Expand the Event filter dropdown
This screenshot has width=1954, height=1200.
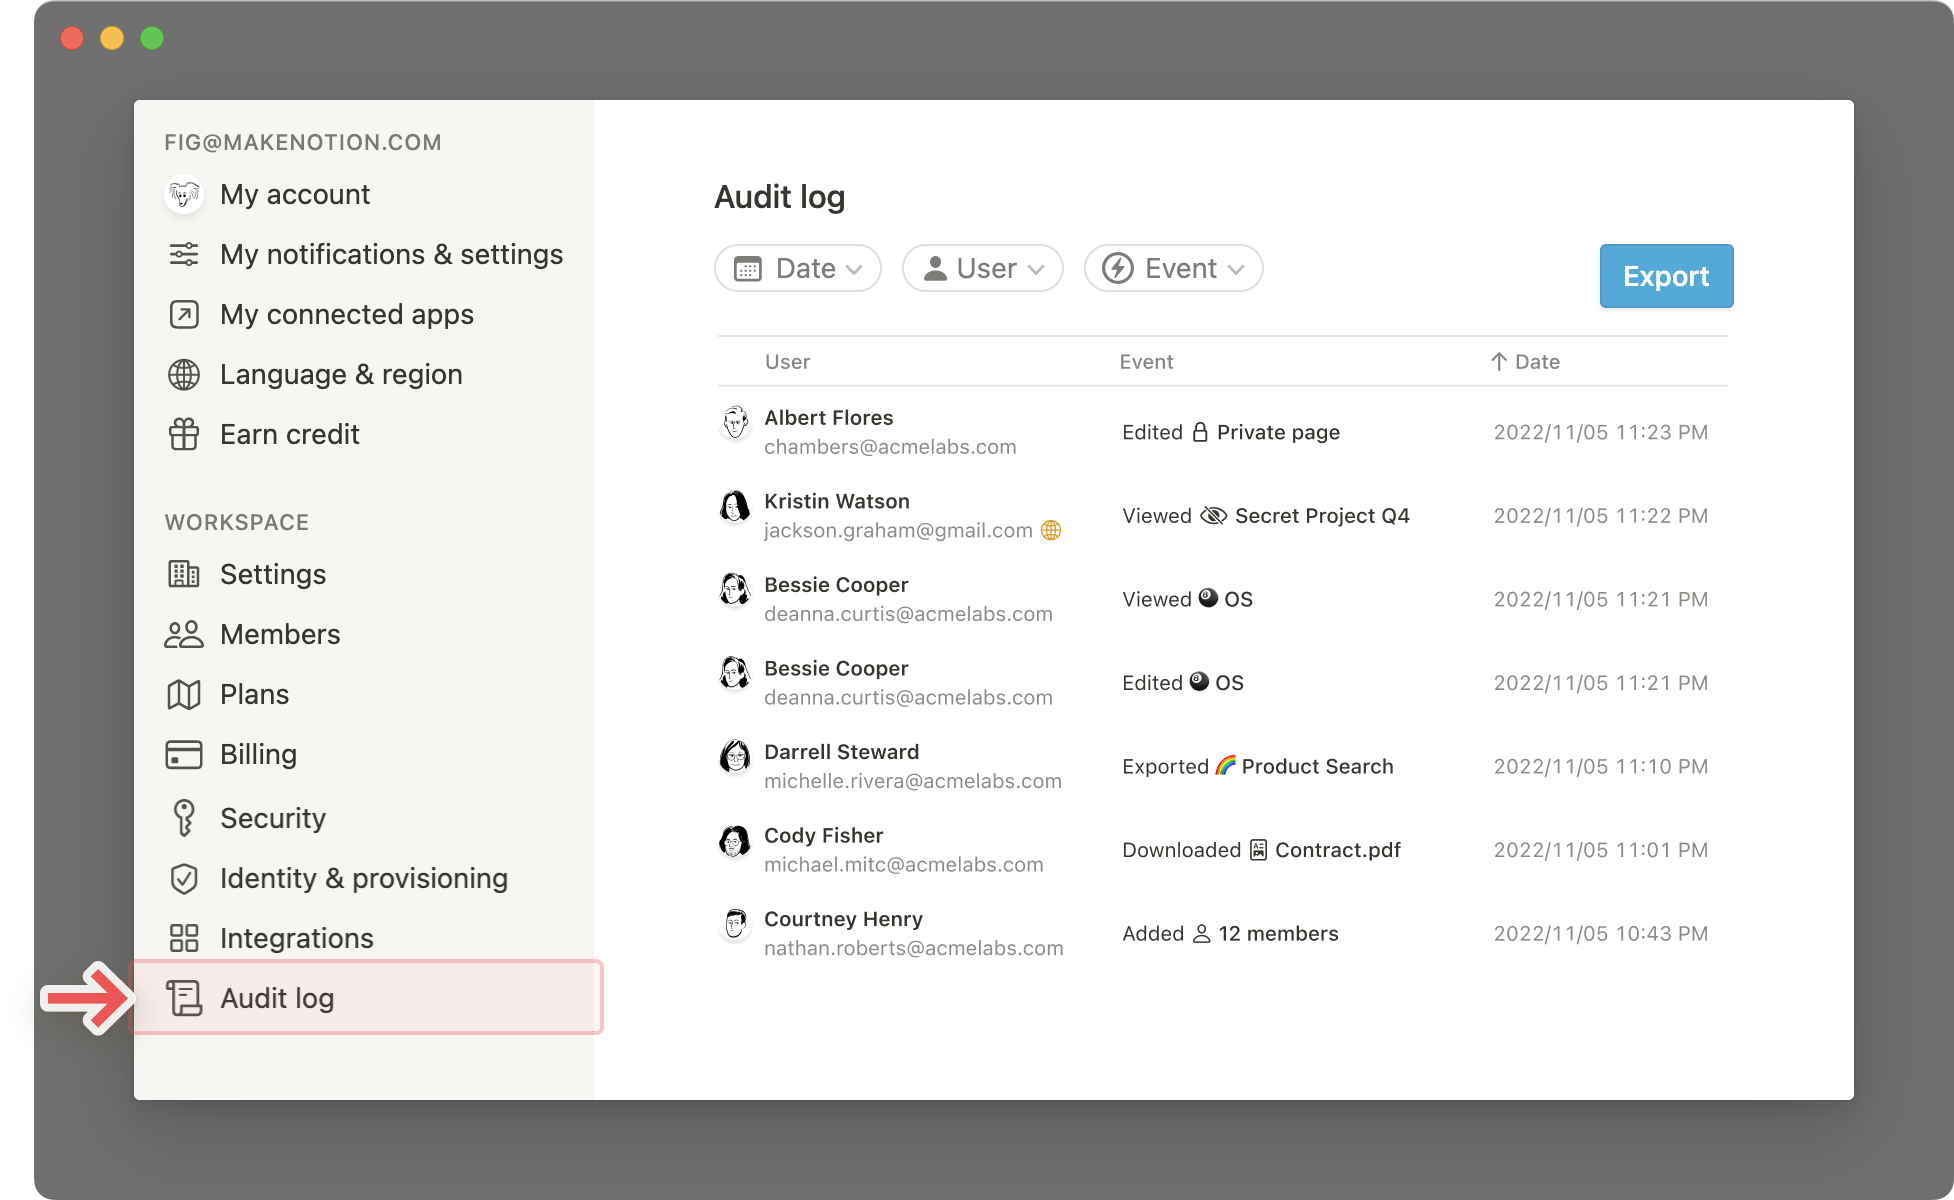pyautogui.click(x=1172, y=268)
